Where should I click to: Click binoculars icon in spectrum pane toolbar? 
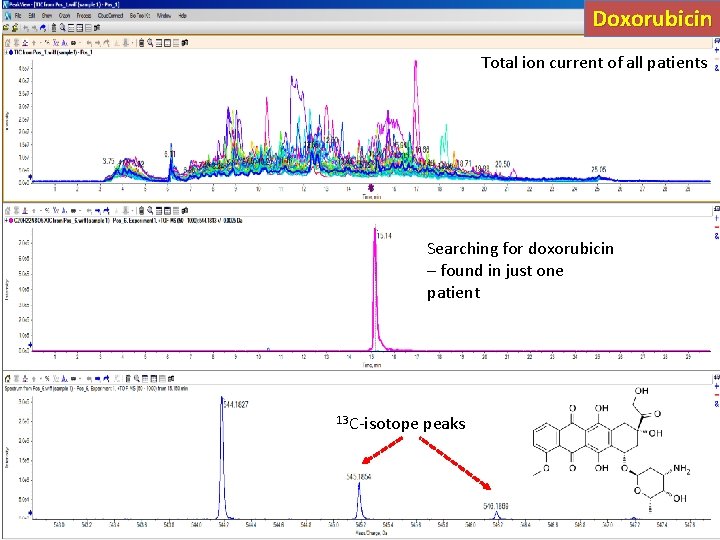click(x=171, y=379)
